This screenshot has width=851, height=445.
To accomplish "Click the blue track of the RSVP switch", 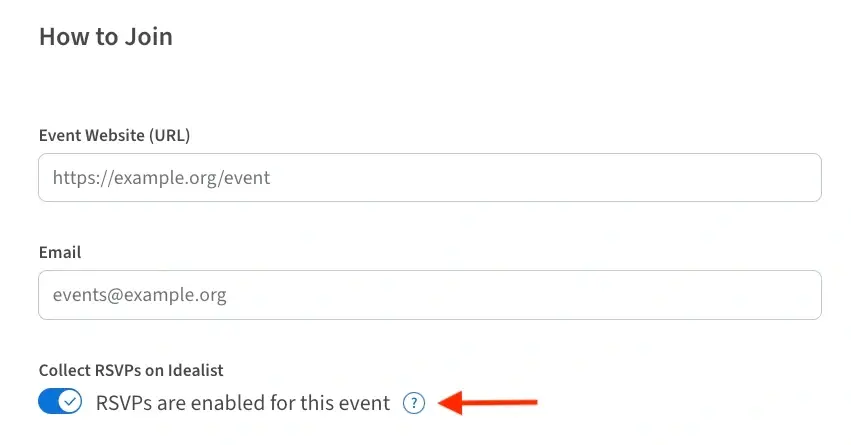I will 47,403.
